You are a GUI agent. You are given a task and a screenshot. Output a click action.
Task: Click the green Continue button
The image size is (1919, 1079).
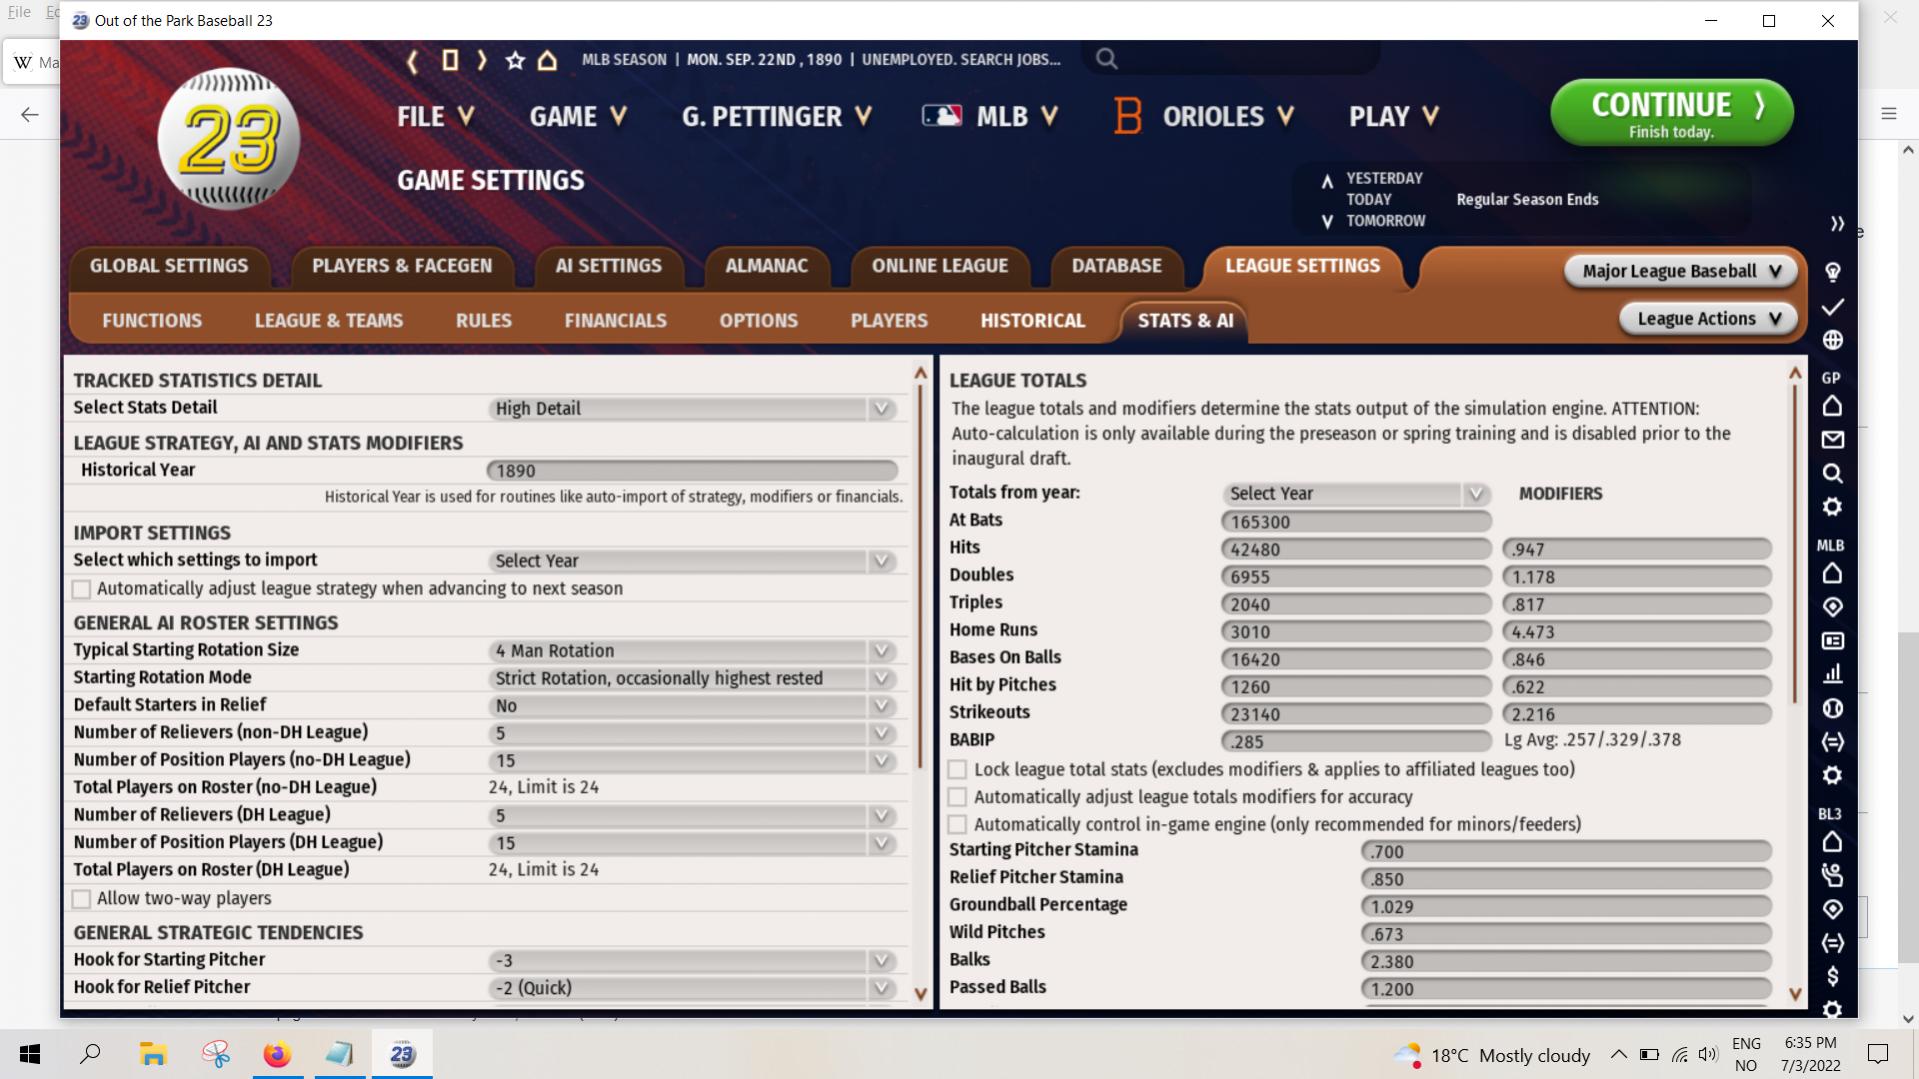click(1671, 113)
